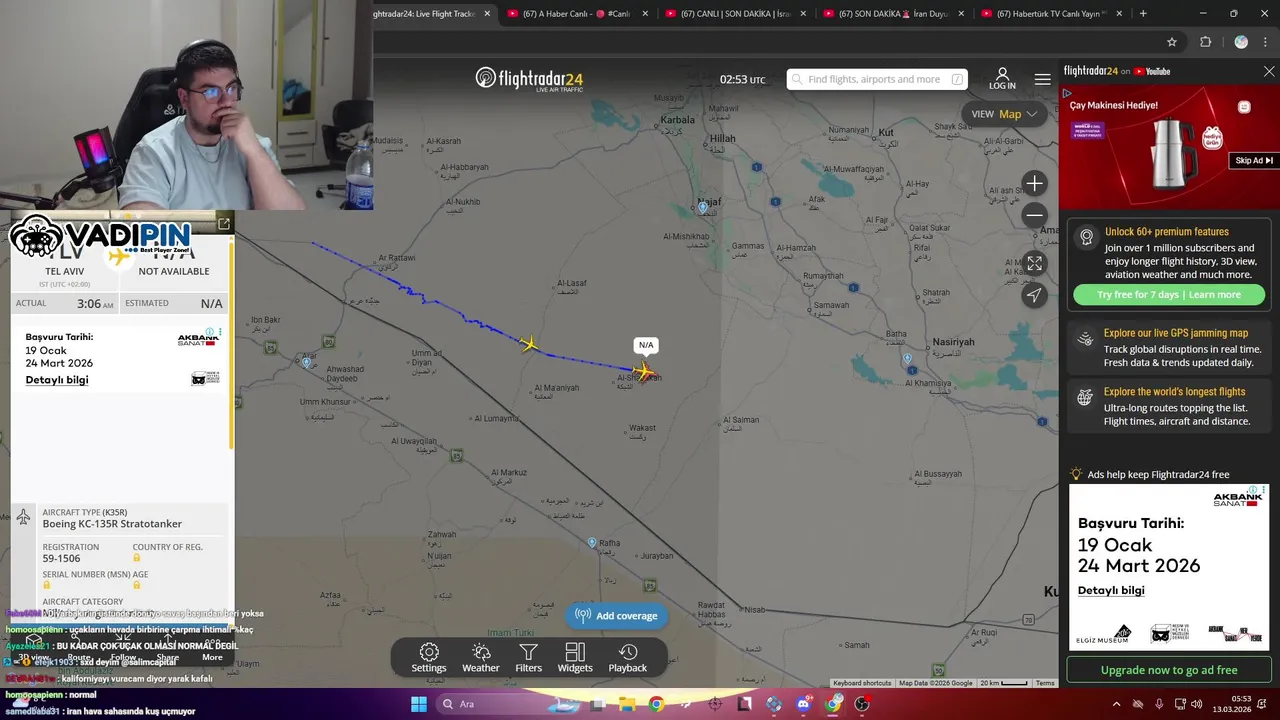Open the Settings gear in map toolbar

(x=428, y=658)
